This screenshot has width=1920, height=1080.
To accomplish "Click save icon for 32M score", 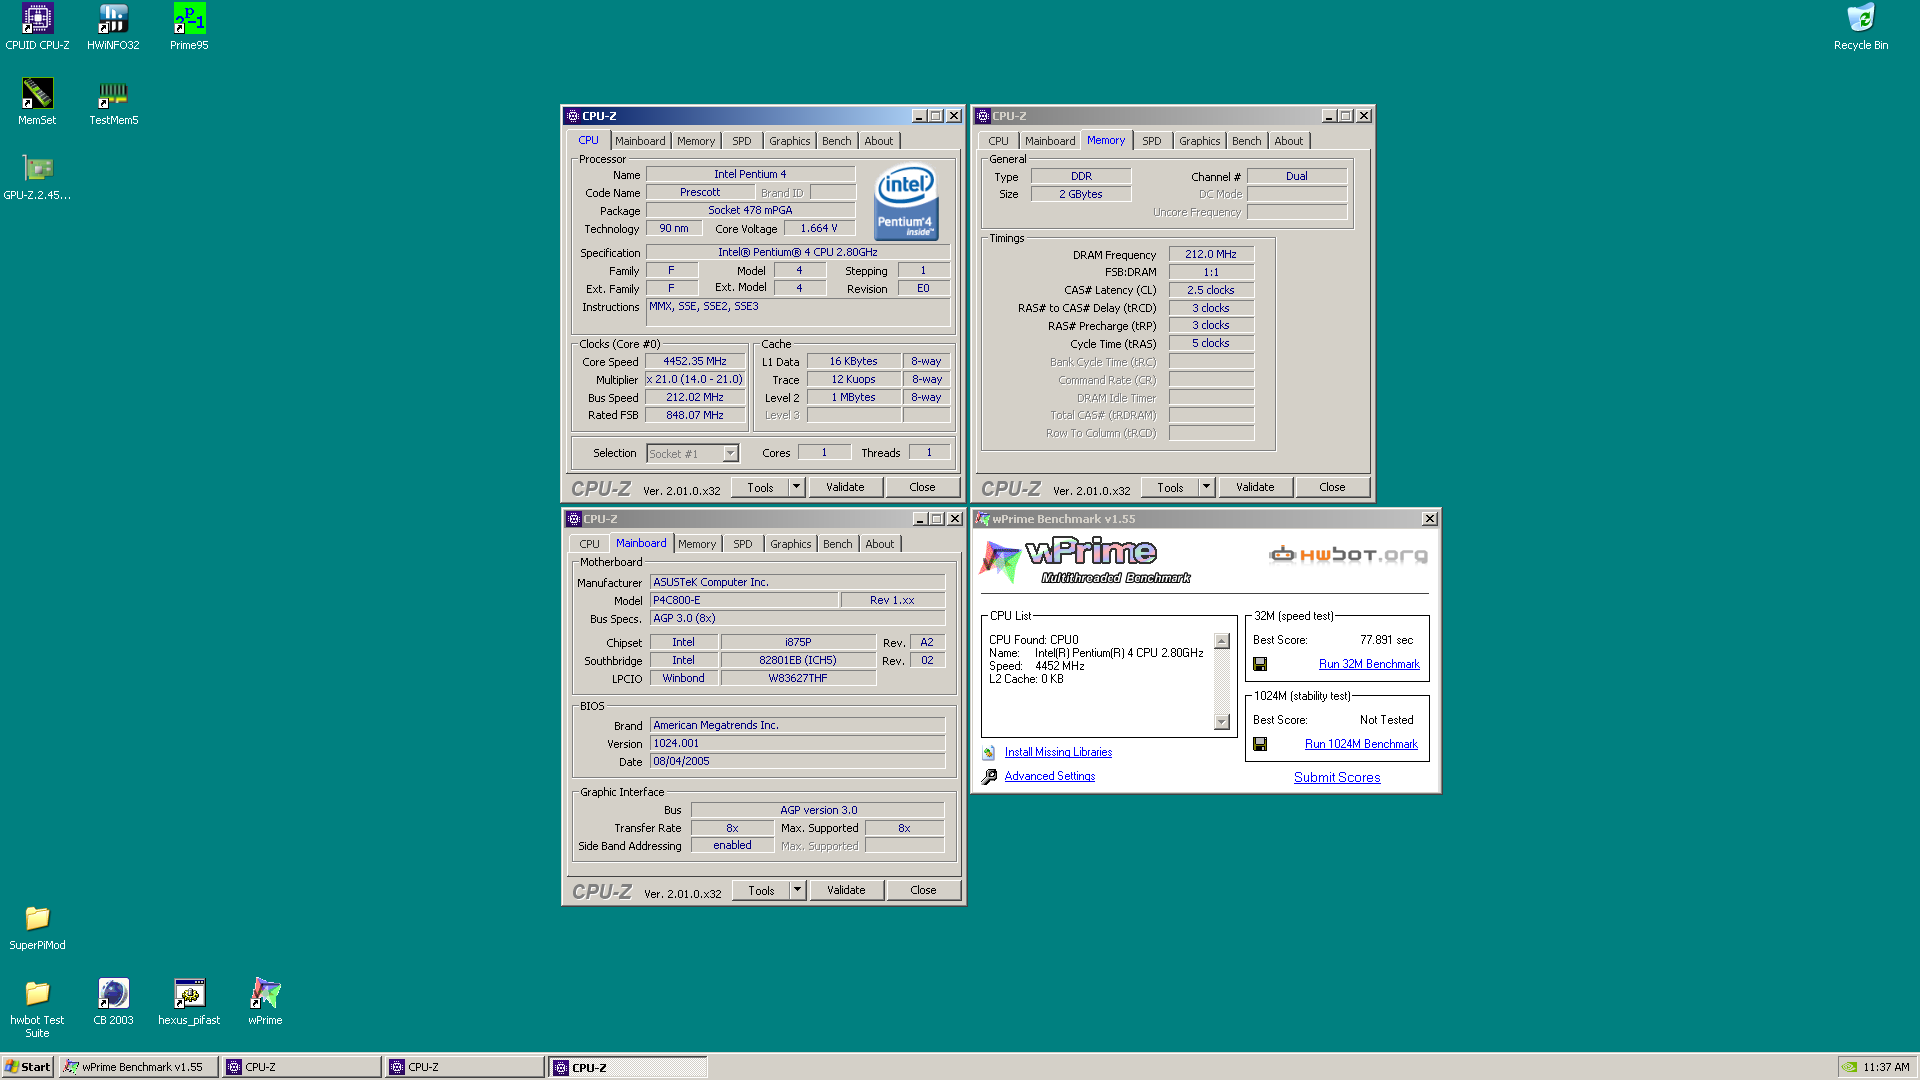I will click(1260, 664).
